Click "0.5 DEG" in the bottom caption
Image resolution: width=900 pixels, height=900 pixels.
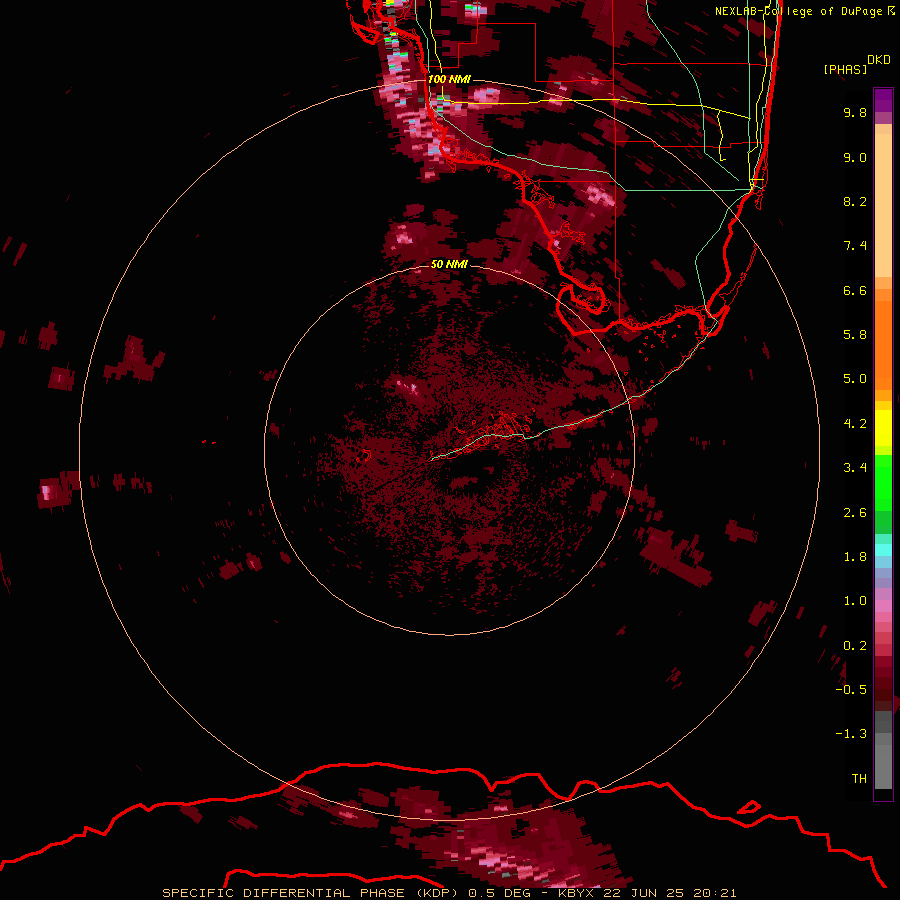click(x=499, y=893)
